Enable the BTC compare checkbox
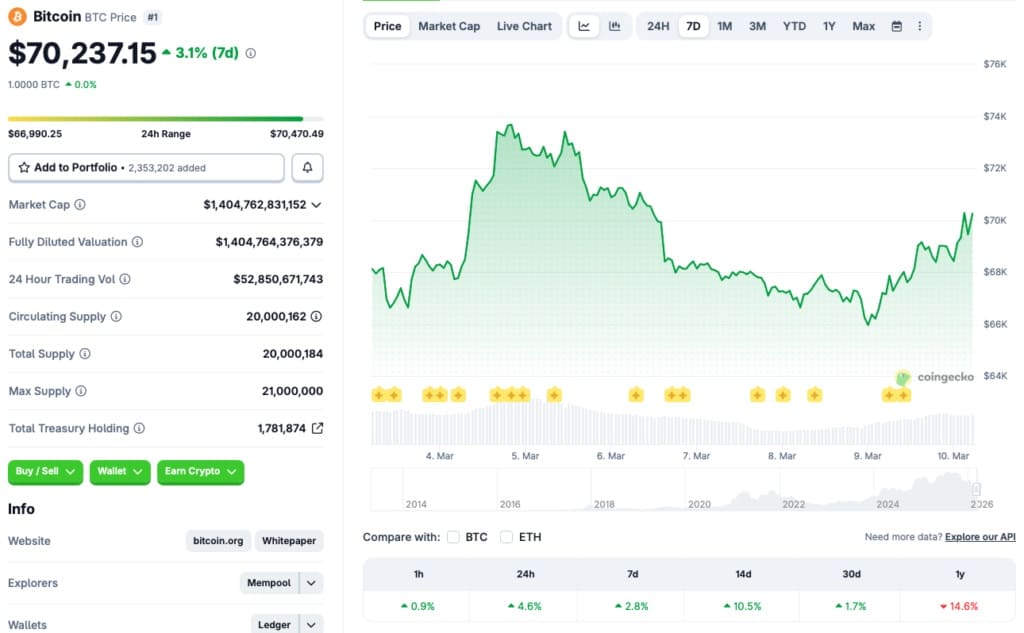The height and width of the screenshot is (633, 1024). coord(453,537)
